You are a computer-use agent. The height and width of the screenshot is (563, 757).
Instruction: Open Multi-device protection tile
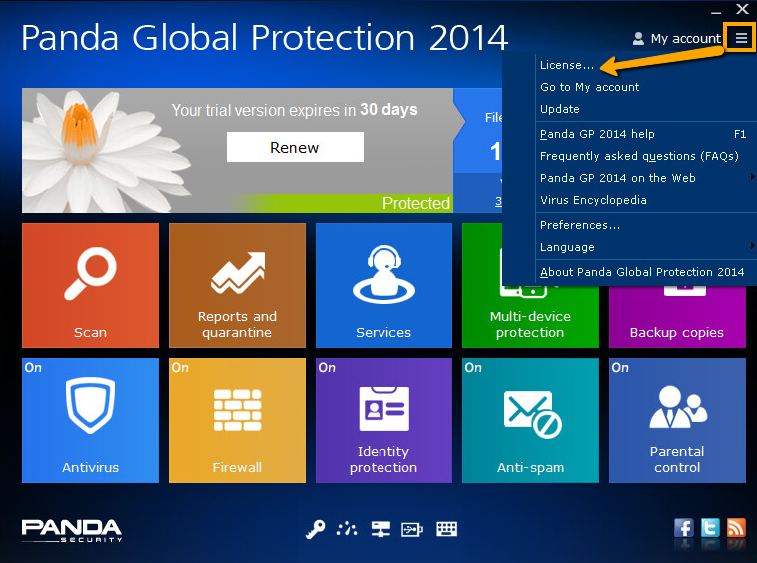[530, 316]
